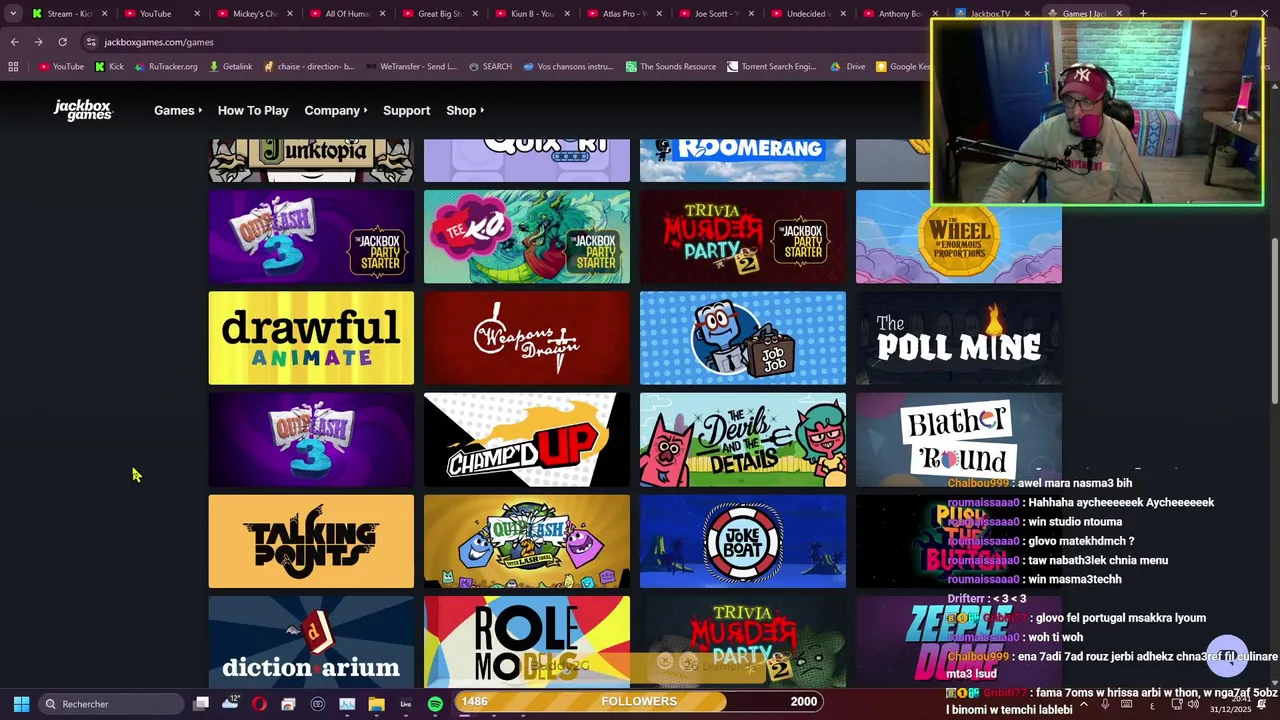Open the Drive bookmark

(x=848, y=67)
